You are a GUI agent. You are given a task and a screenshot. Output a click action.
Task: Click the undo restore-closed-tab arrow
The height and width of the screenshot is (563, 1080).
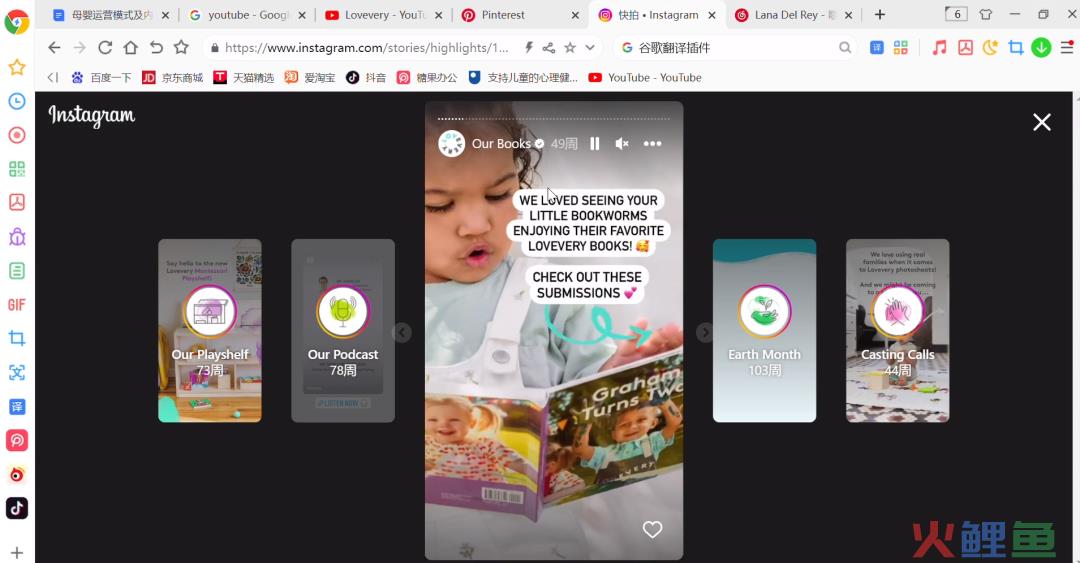156,48
